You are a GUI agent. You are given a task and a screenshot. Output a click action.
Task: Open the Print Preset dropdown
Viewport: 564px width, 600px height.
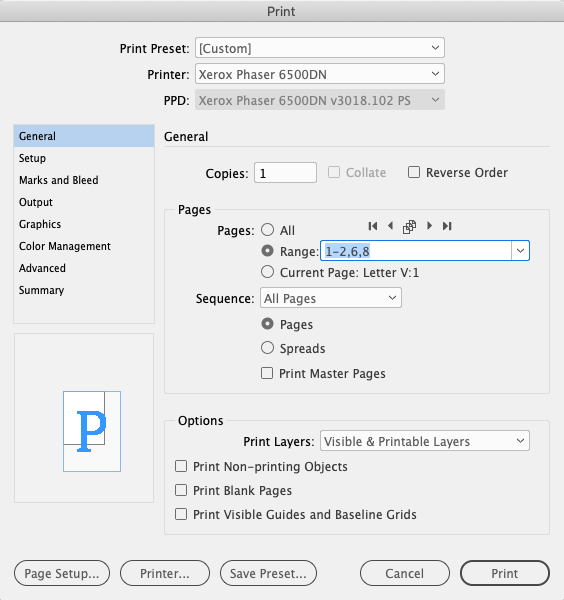(320, 48)
